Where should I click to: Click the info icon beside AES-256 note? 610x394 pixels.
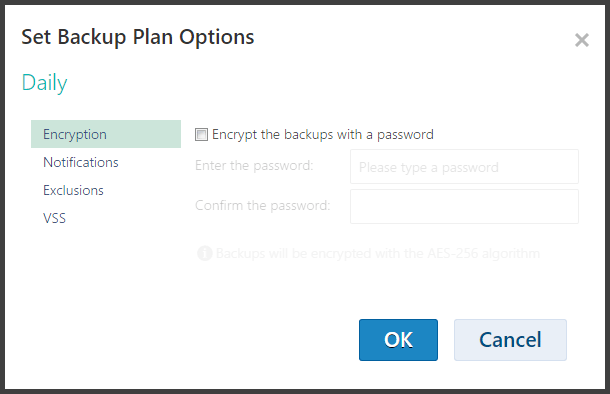pos(205,253)
